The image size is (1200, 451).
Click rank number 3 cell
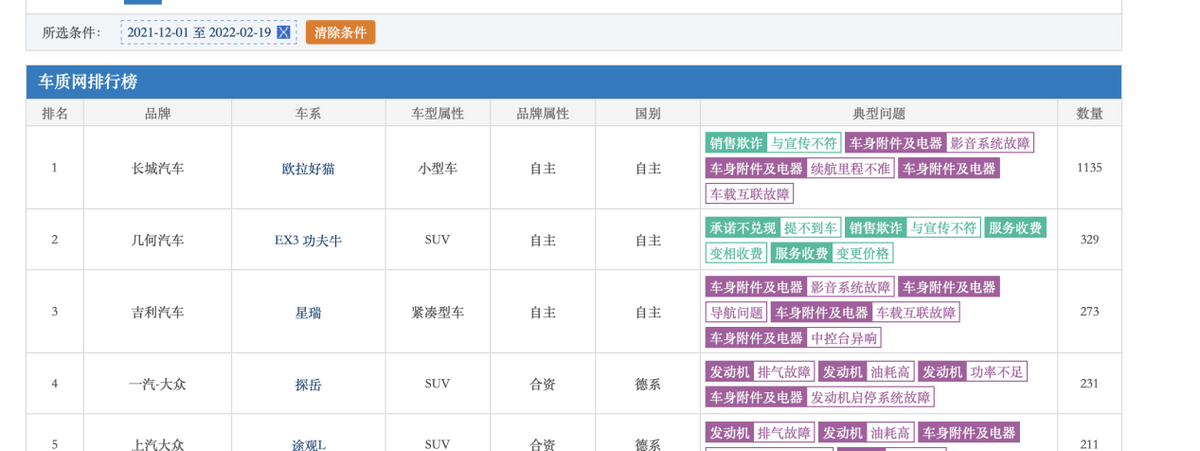click(55, 312)
